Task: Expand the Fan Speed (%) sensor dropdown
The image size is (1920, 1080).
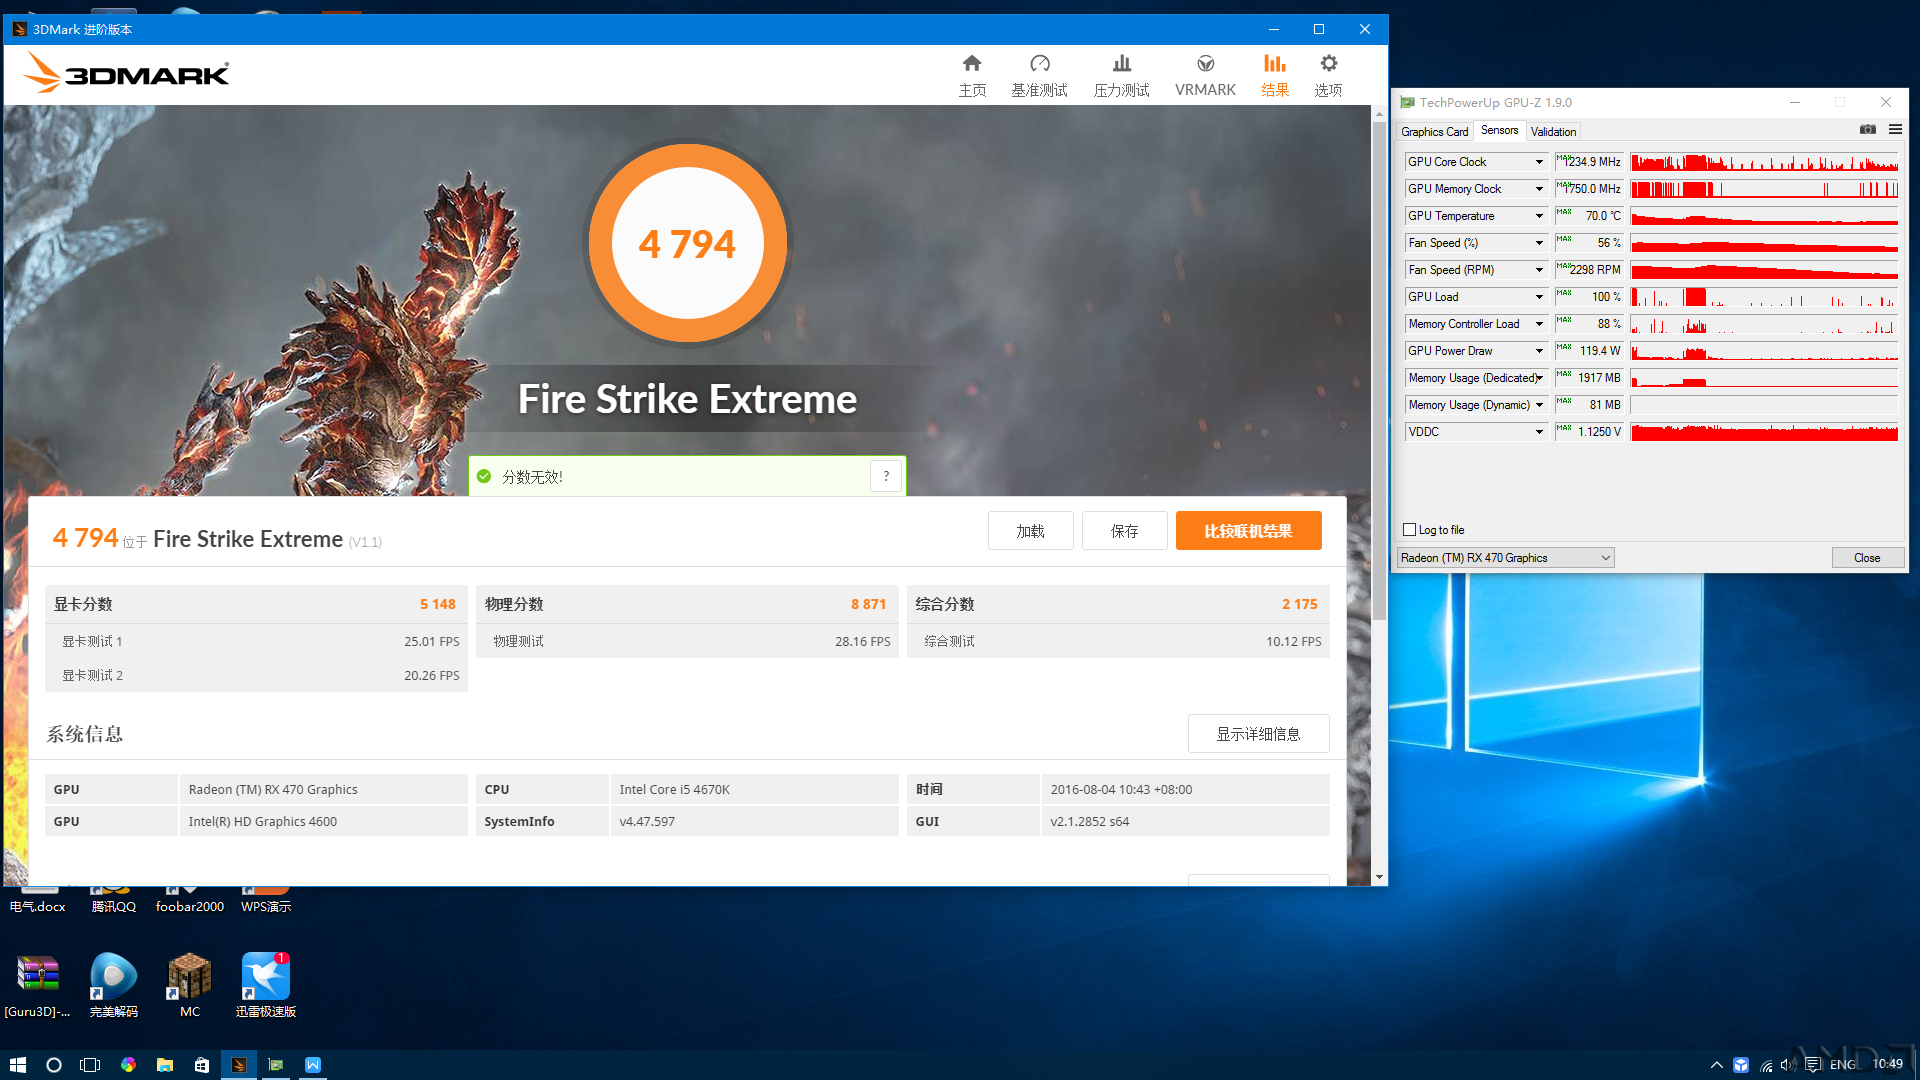Action: (1539, 243)
